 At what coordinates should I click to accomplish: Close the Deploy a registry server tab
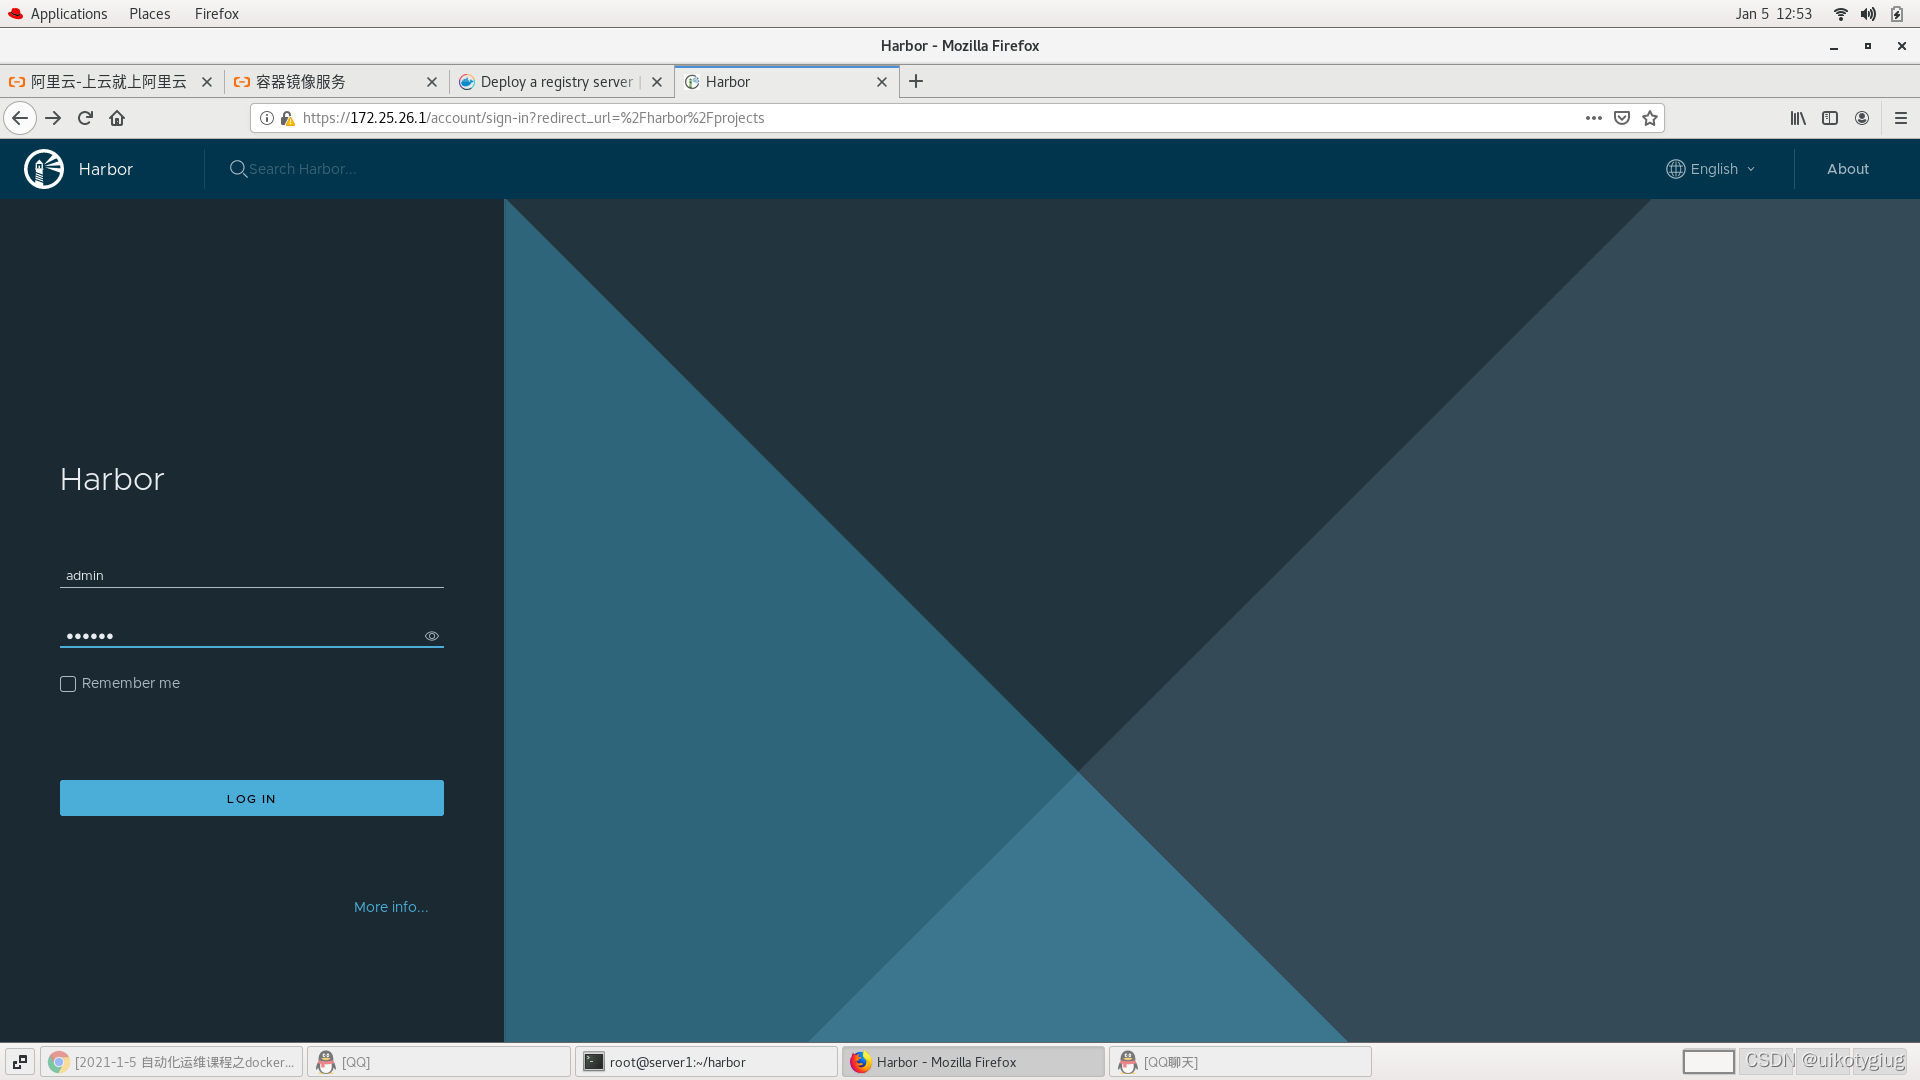coord(657,82)
